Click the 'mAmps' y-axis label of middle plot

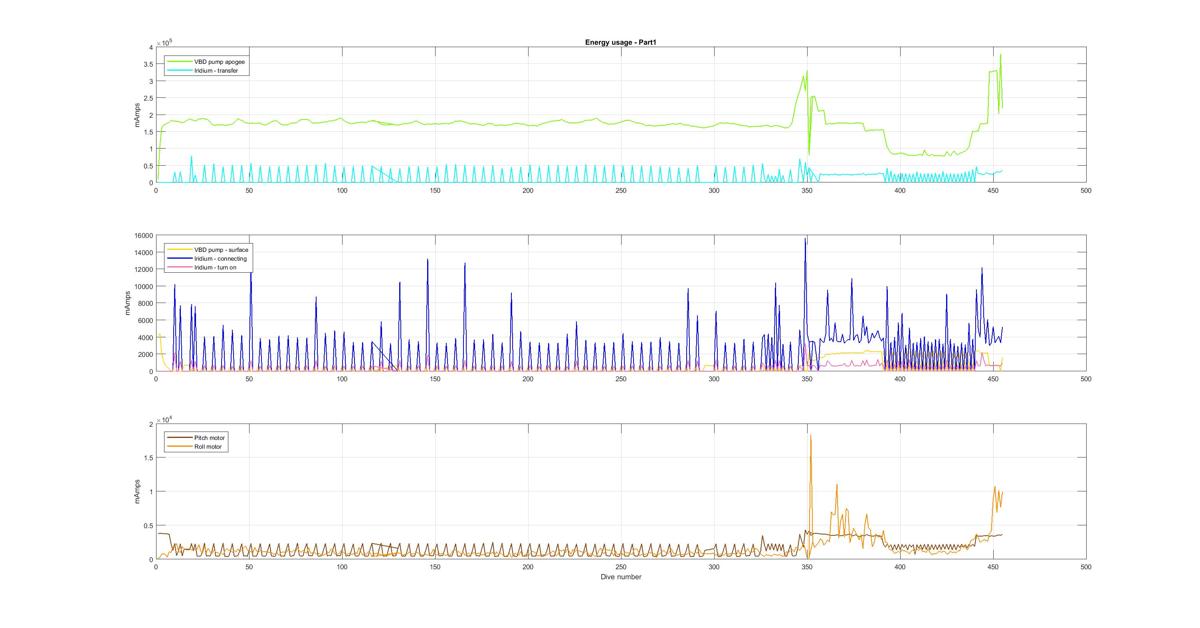click(128, 303)
